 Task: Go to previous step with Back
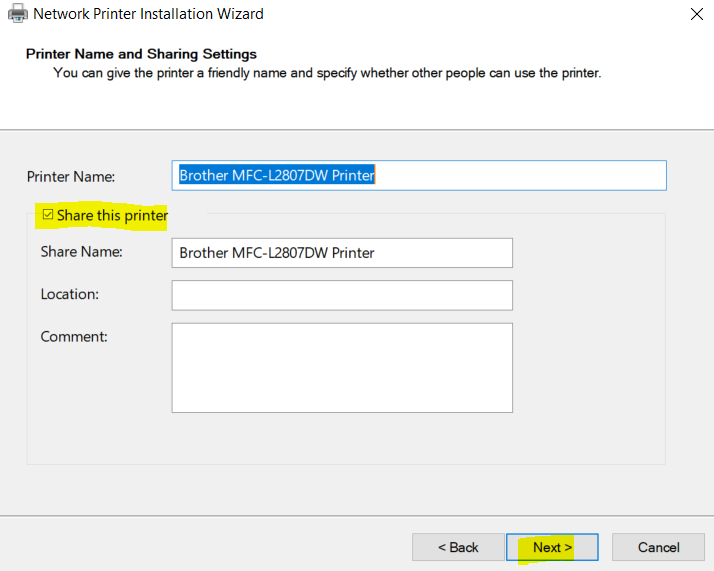[458, 547]
